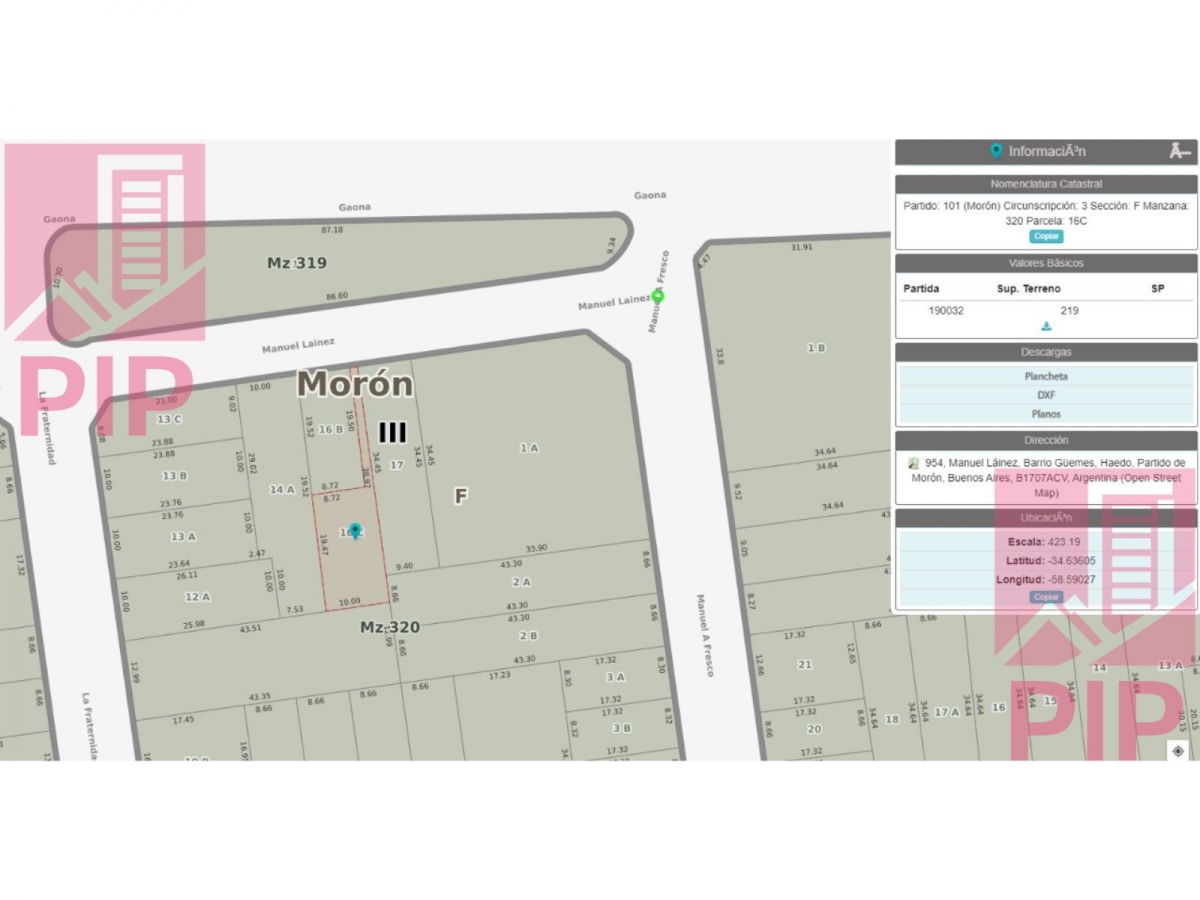Click the Escala value 423.19
The image size is (1200, 900).
click(x=1066, y=541)
